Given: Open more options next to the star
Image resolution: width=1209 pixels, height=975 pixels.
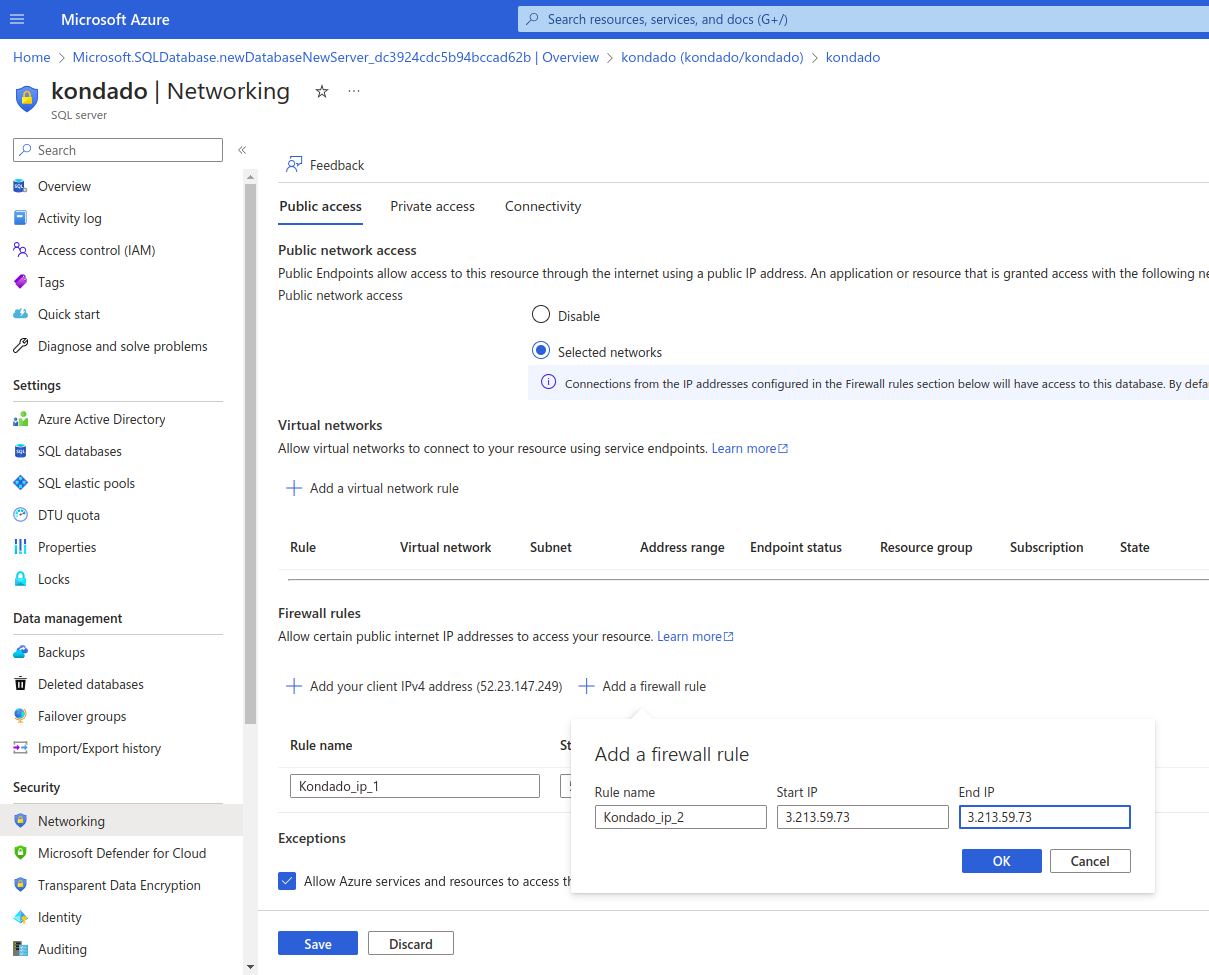Looking at the screenshot, I should [x=353, y=90].
